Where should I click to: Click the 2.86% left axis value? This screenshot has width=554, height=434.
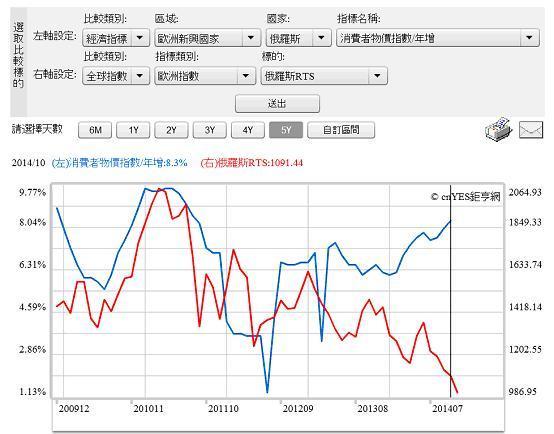33,350
